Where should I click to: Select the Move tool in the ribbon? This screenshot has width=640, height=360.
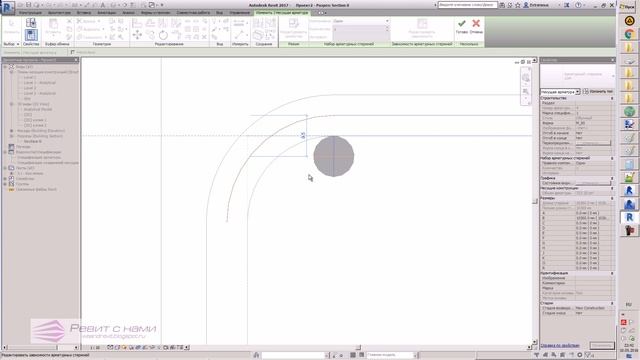click(137, 36)
